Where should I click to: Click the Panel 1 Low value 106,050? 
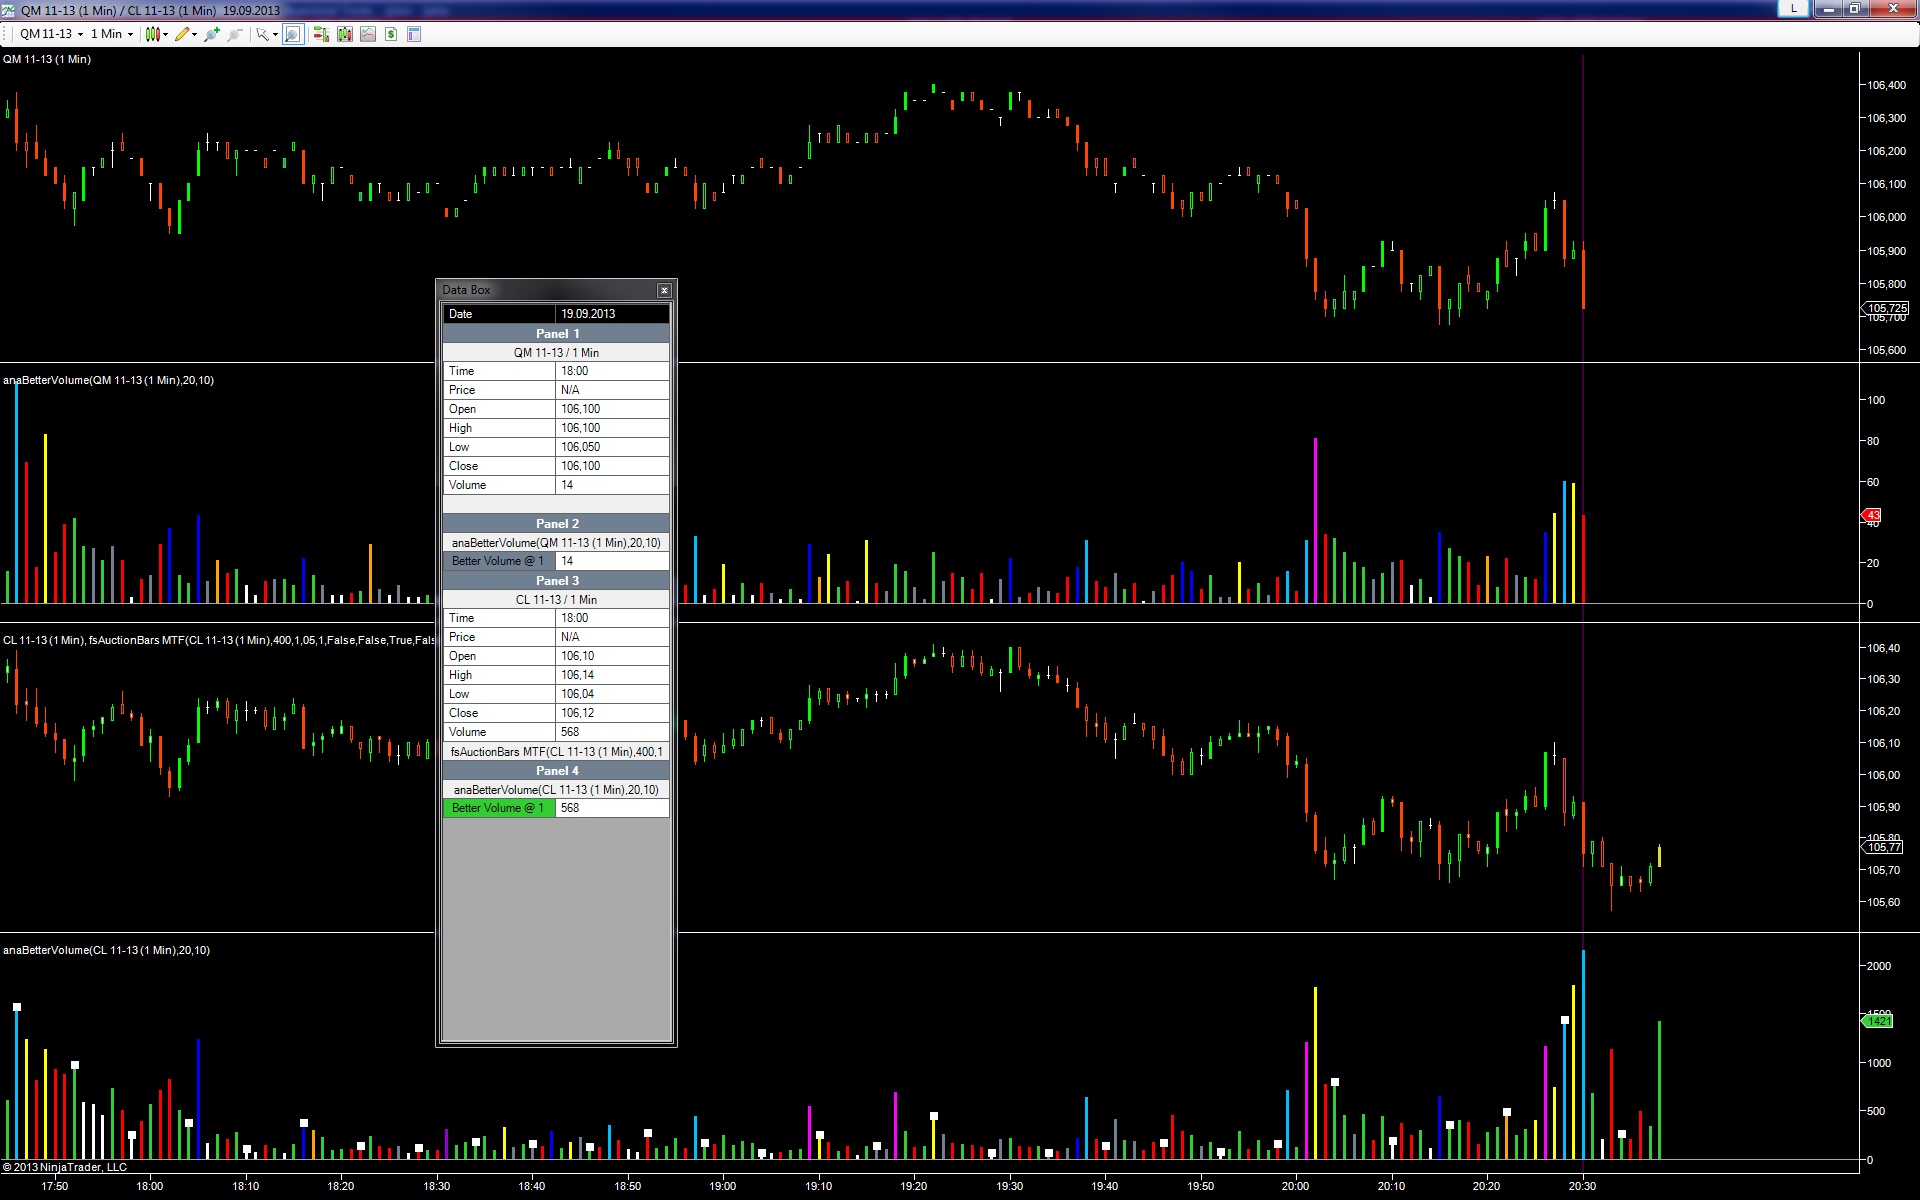(612, 447)
